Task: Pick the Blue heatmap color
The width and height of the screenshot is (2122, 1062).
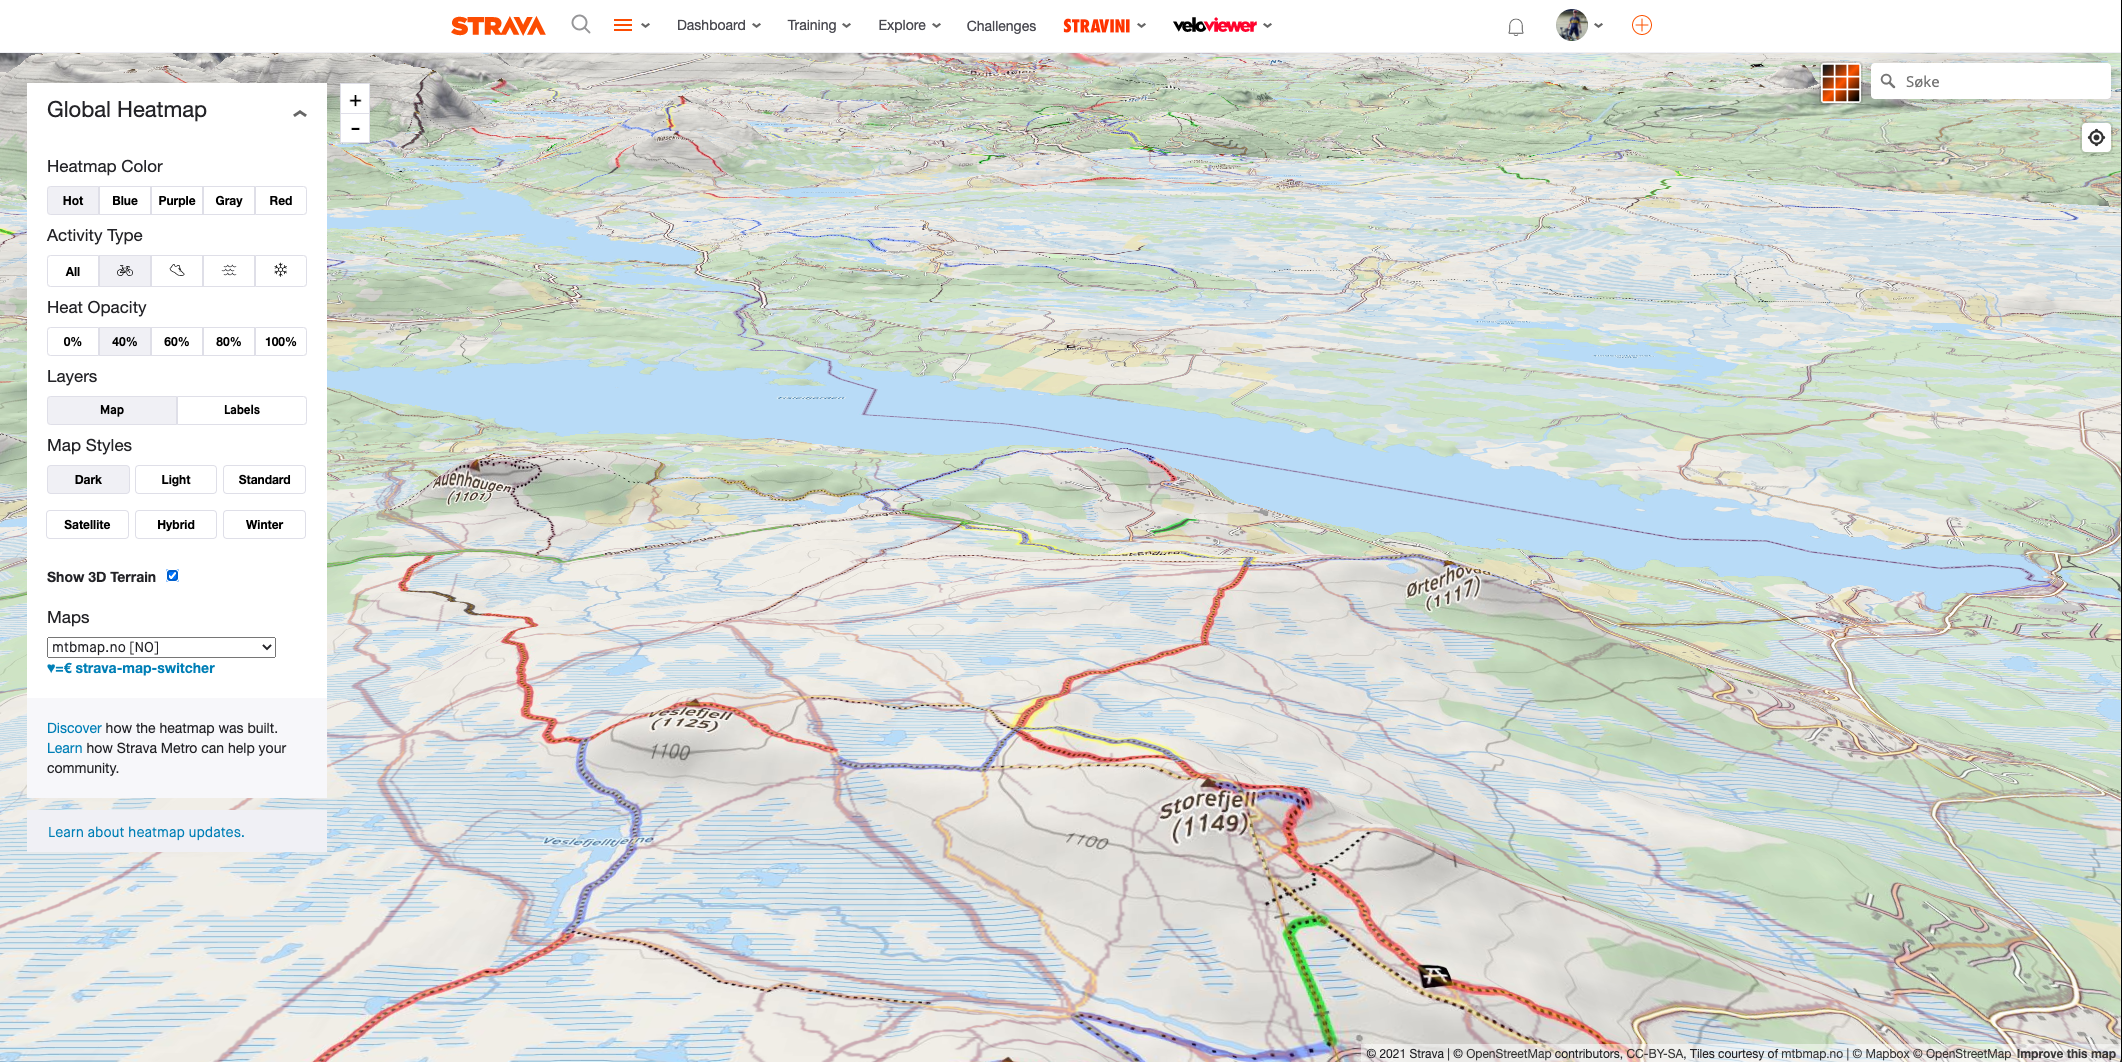Action: pyautogui.click(x=125, y=201)
